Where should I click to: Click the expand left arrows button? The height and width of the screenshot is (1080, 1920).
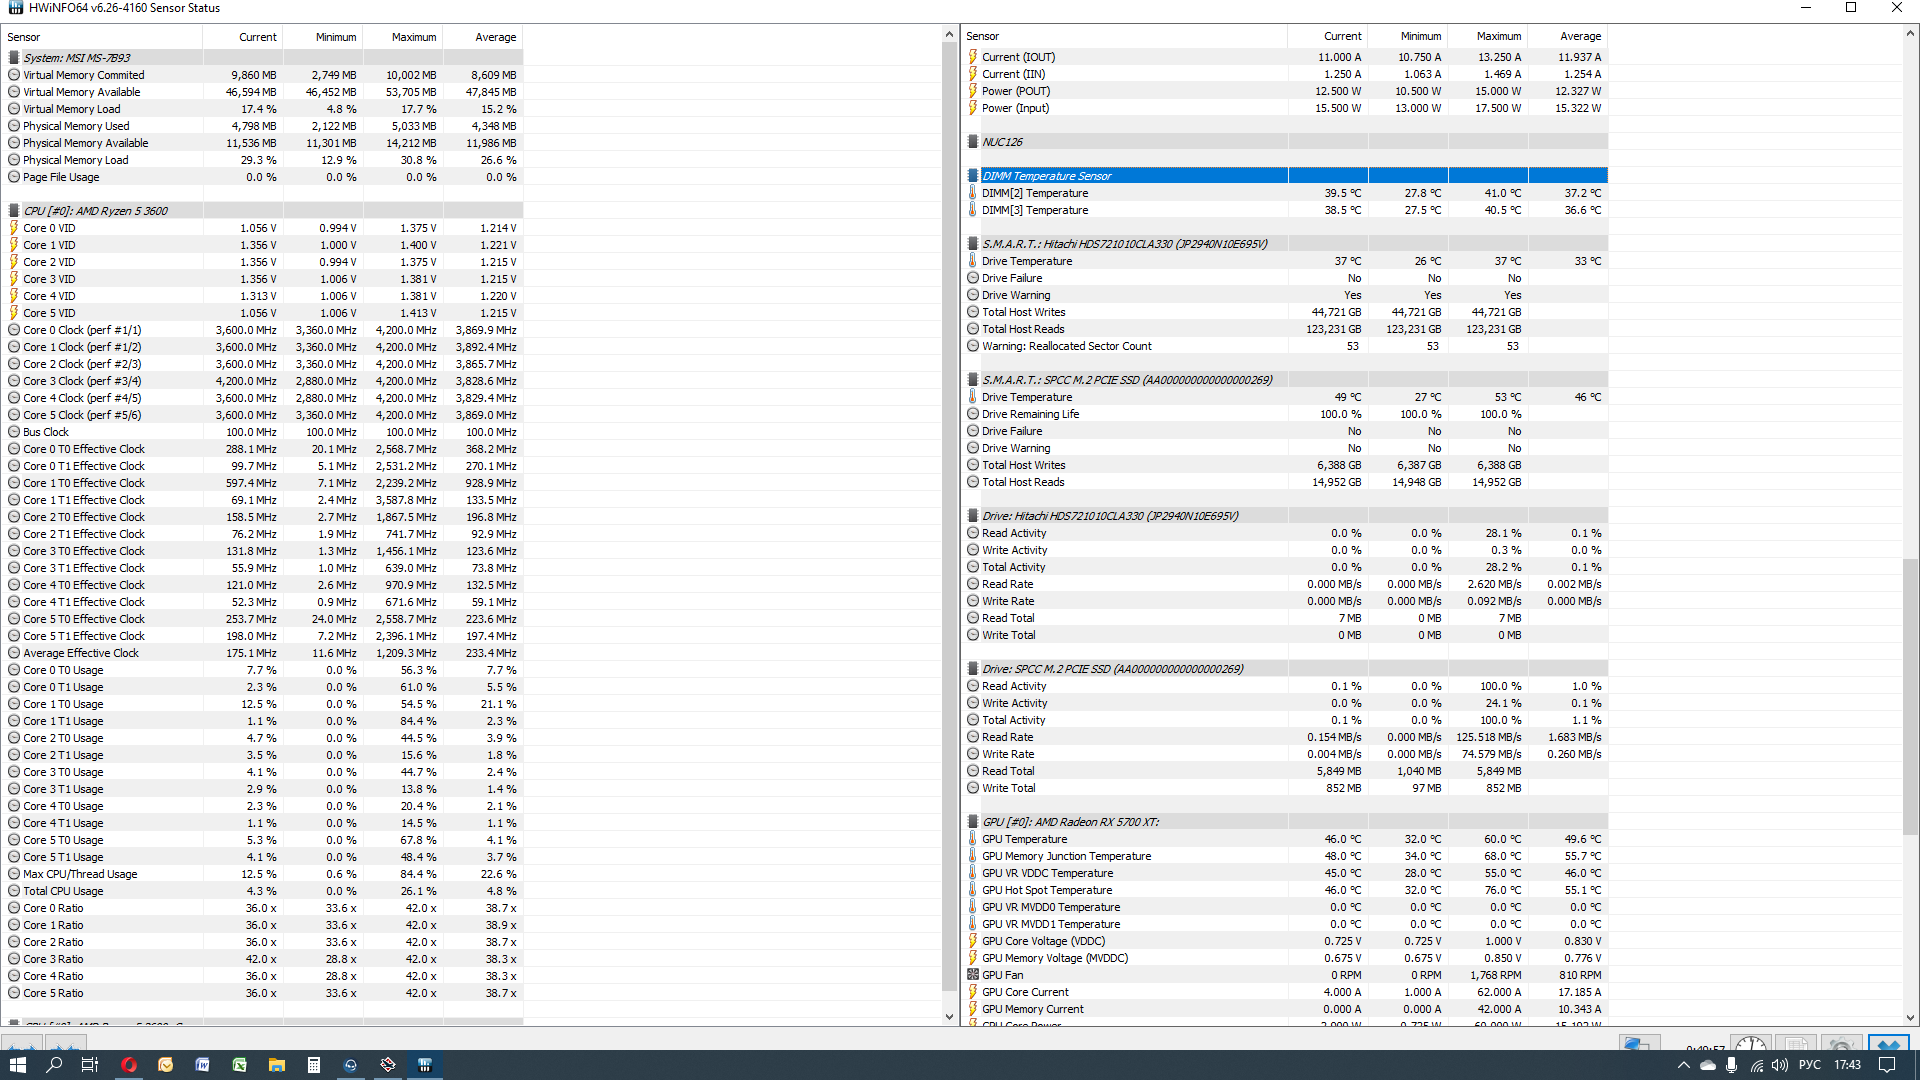(22, 1044)
